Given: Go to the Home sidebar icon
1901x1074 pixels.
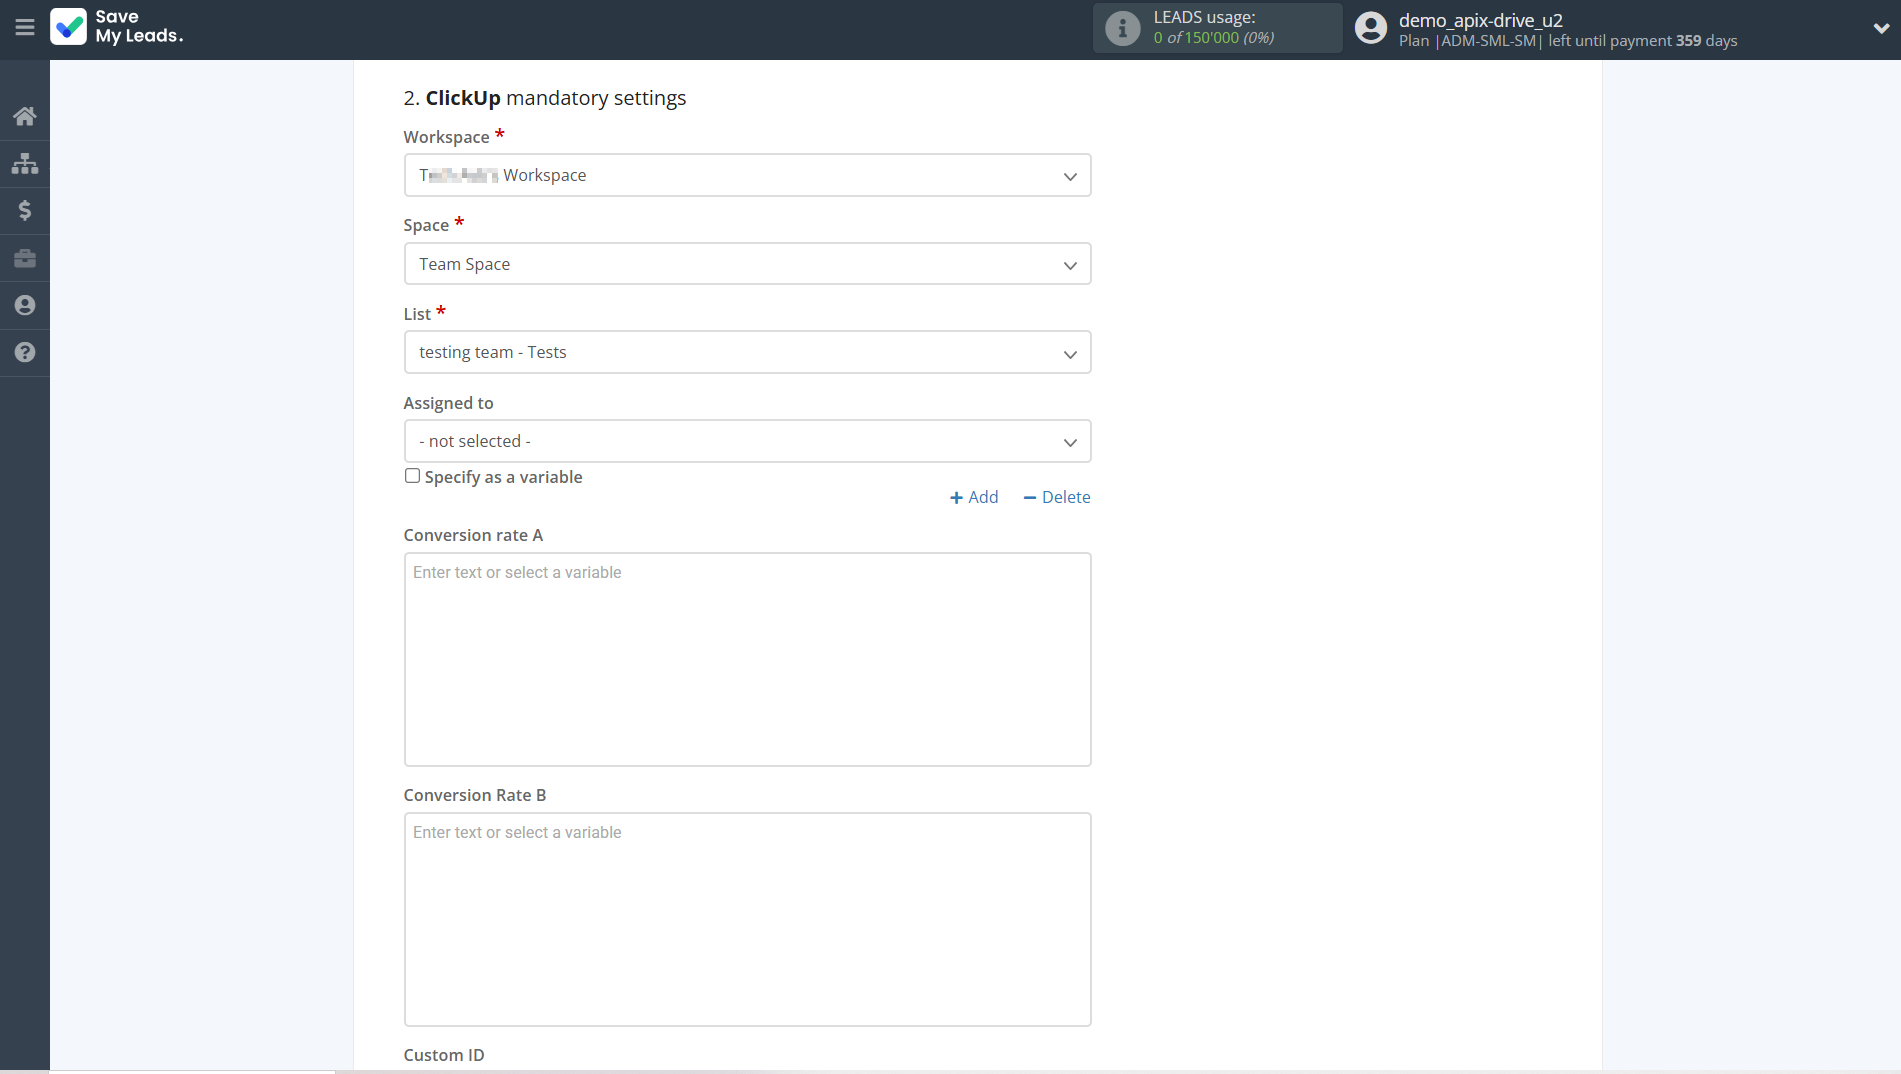Looking at the screenshot, I should tap(25, 116).
